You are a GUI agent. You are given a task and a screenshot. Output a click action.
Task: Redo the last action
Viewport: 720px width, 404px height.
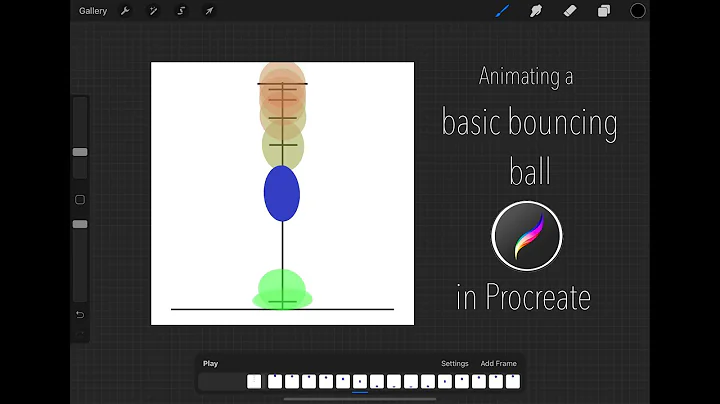[80, 334]
